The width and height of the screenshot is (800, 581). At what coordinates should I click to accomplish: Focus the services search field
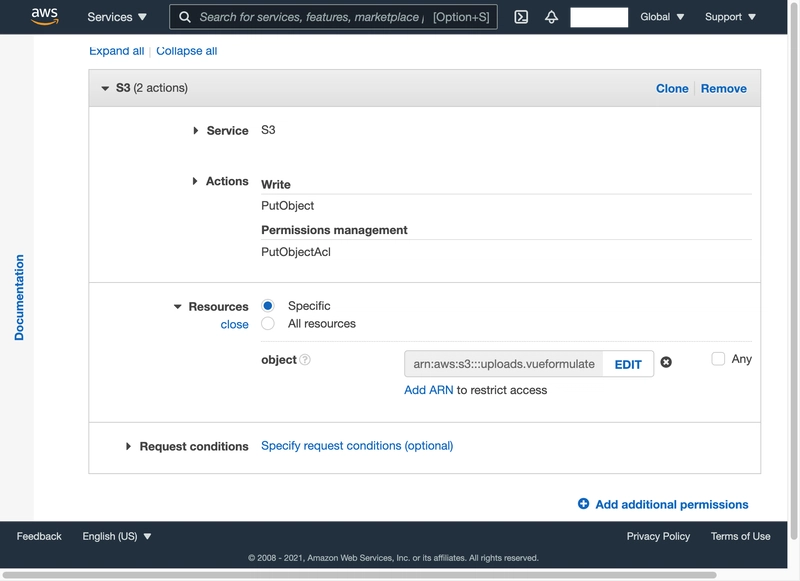[x=333, y=17]
